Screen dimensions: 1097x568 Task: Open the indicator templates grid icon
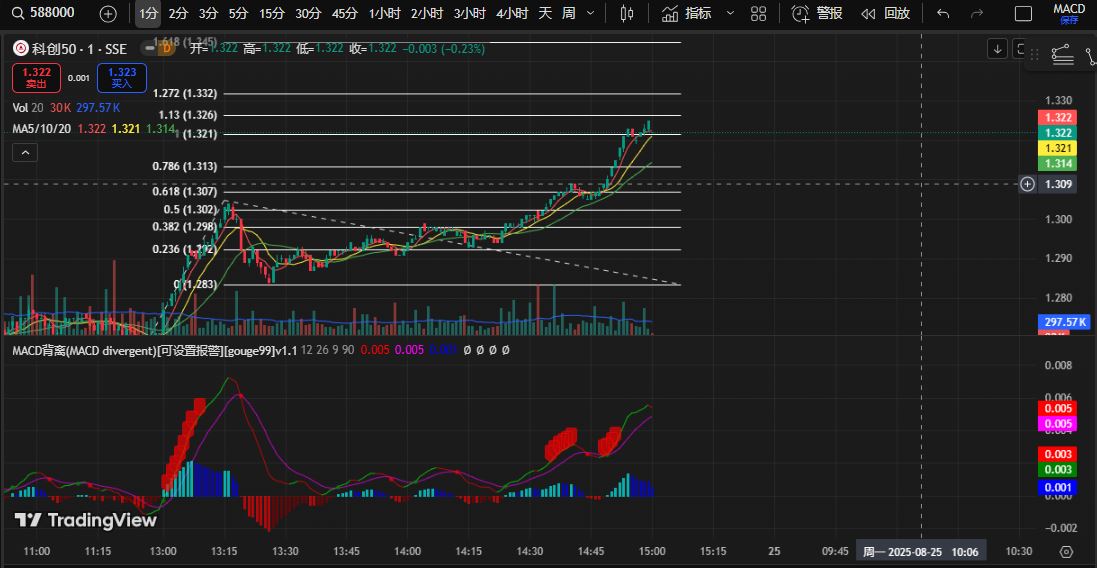click(759, 13)
